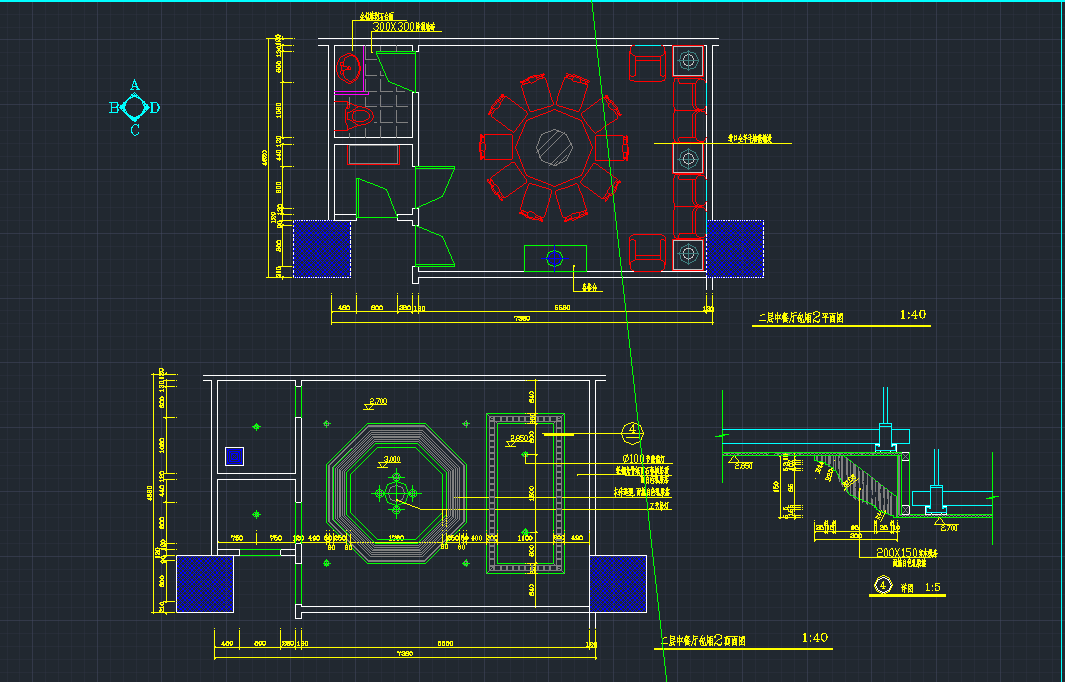Select the chandelier symbol in octagon center
This screenshot has height=682, width=1065.
coord(396,493)
